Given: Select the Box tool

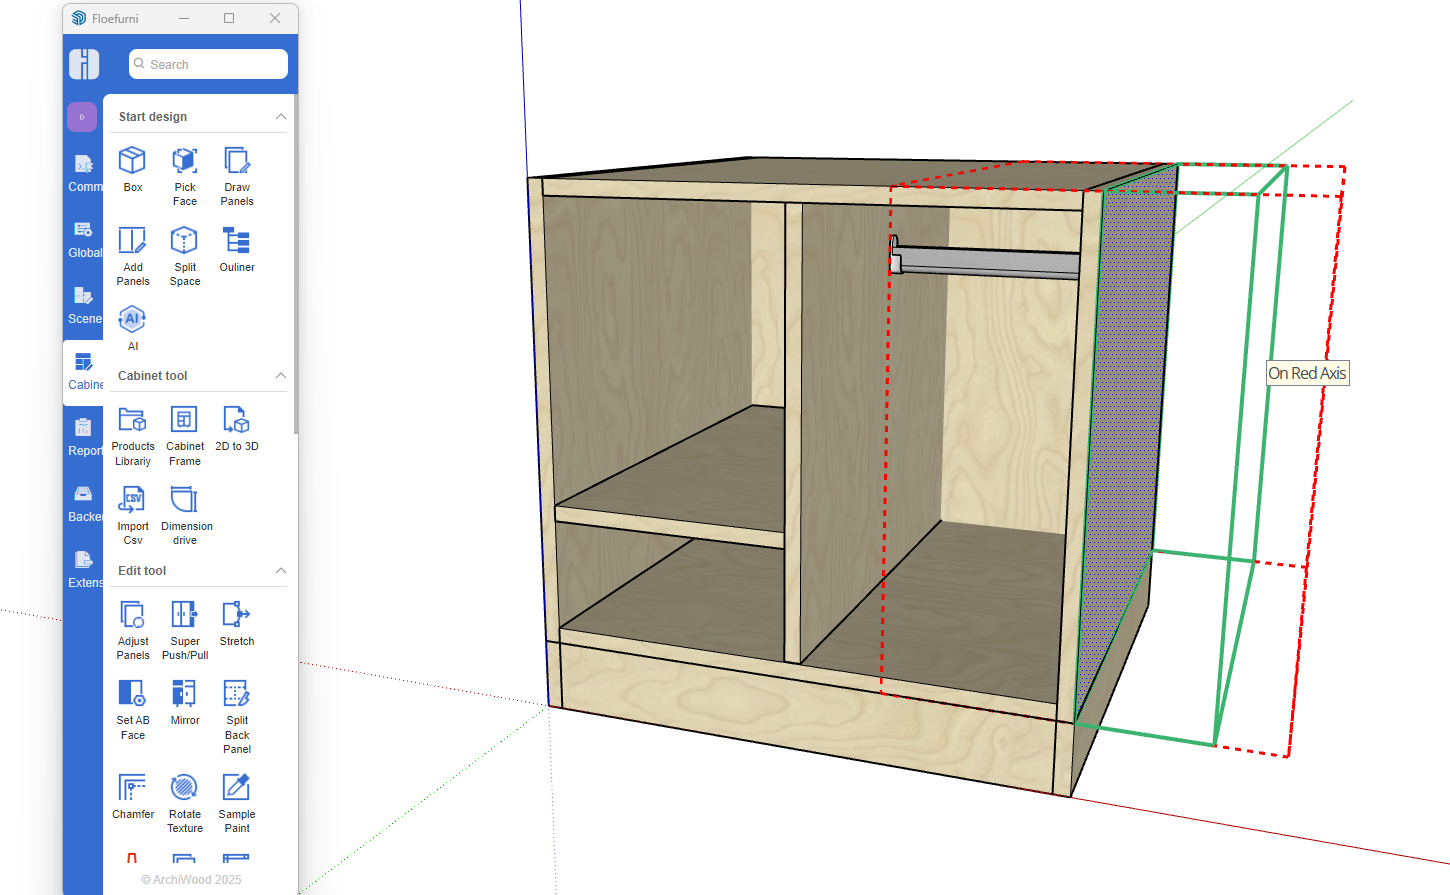Looking at the screenshot, I should pos(132,169).
